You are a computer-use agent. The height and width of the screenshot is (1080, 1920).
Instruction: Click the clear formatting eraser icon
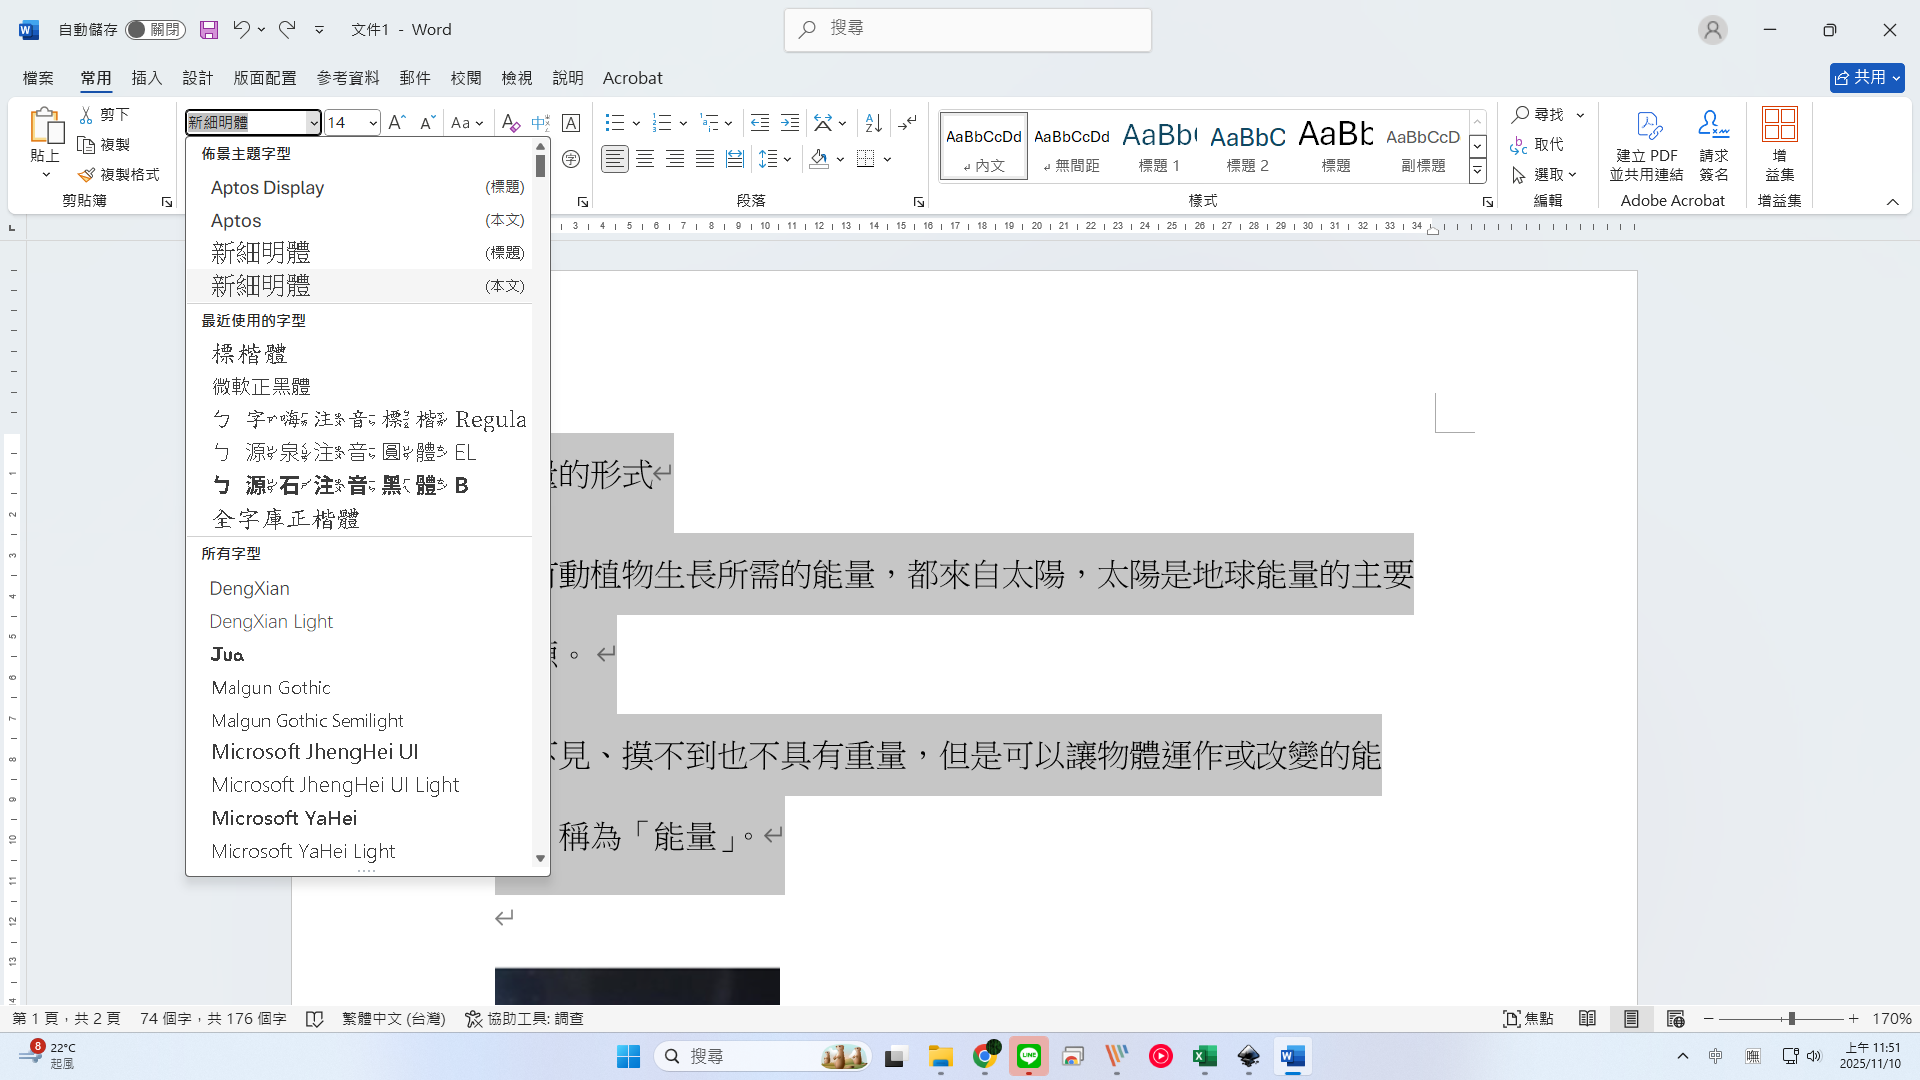[x=510, y=123]
